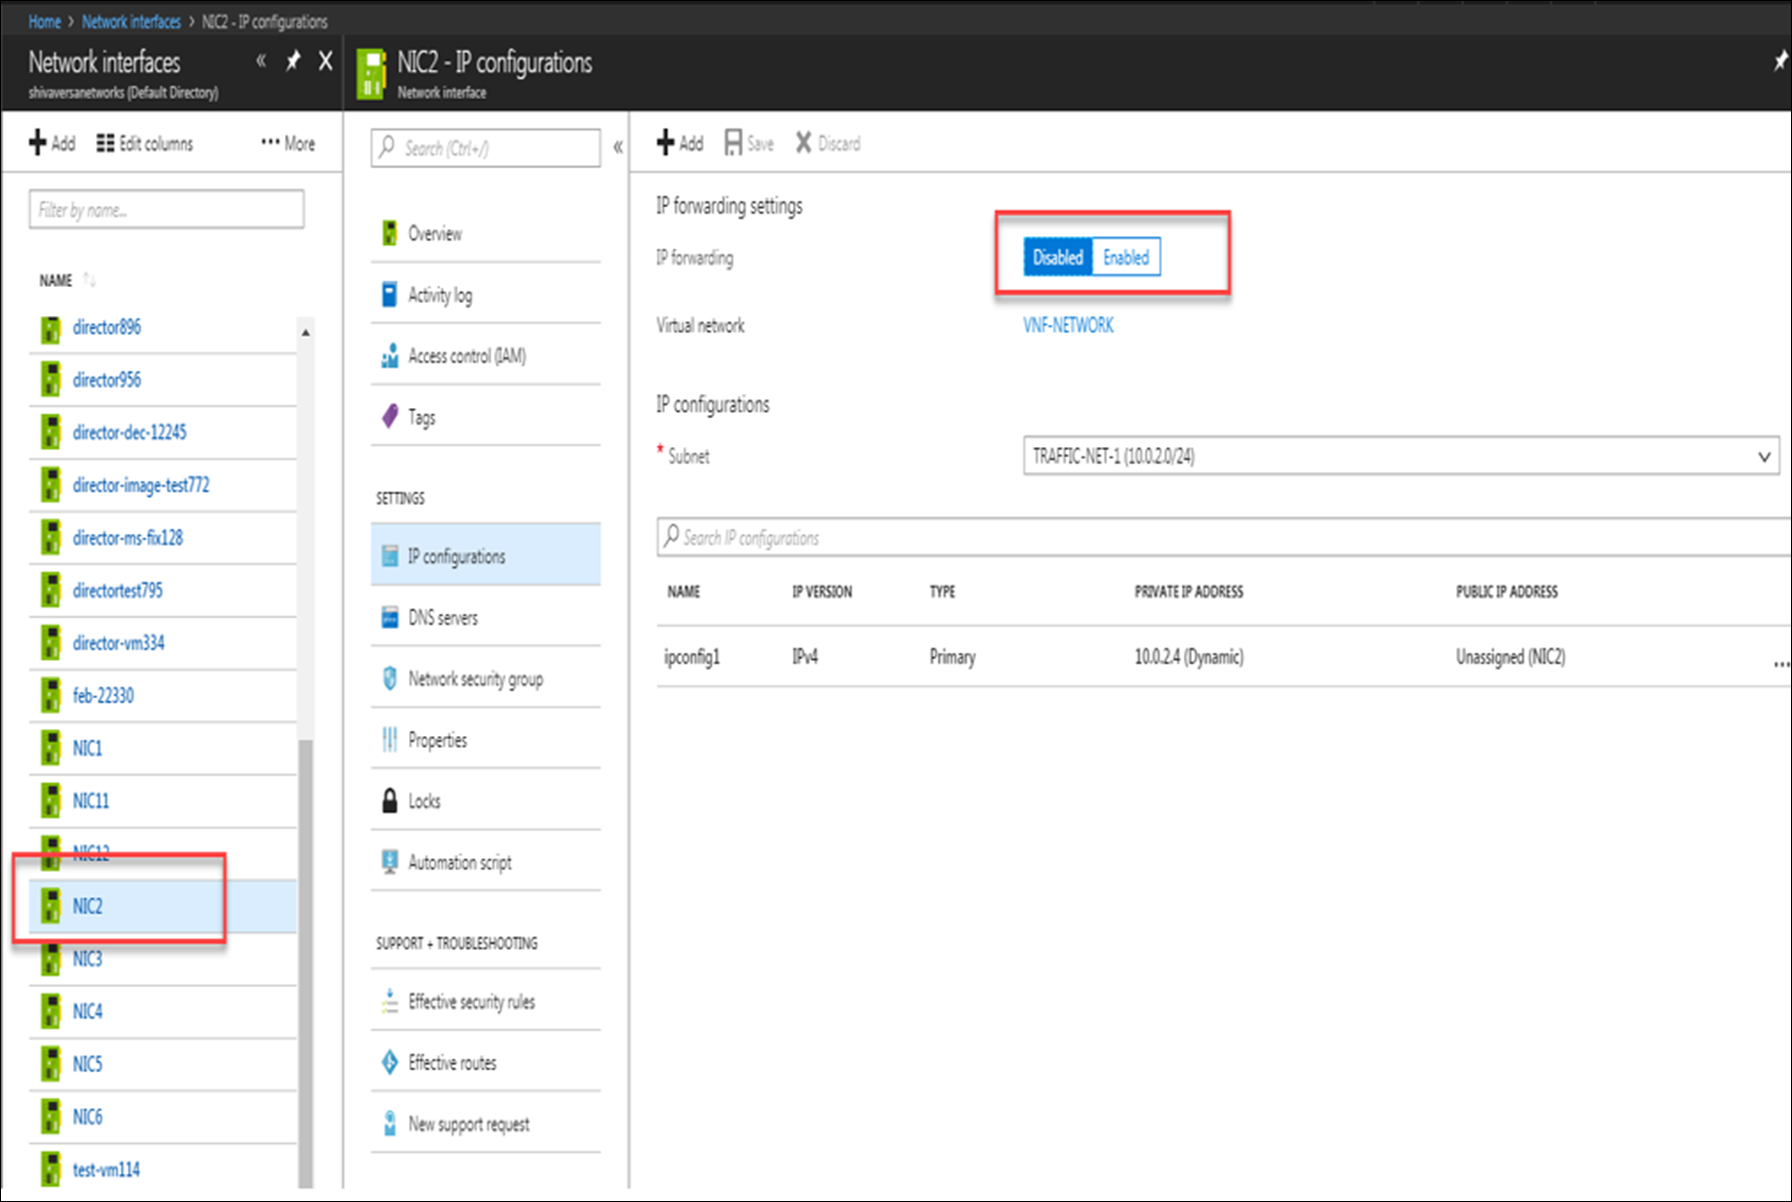Open the More options menu
Screen dimensions: 1792x1202
click(288, 143)
